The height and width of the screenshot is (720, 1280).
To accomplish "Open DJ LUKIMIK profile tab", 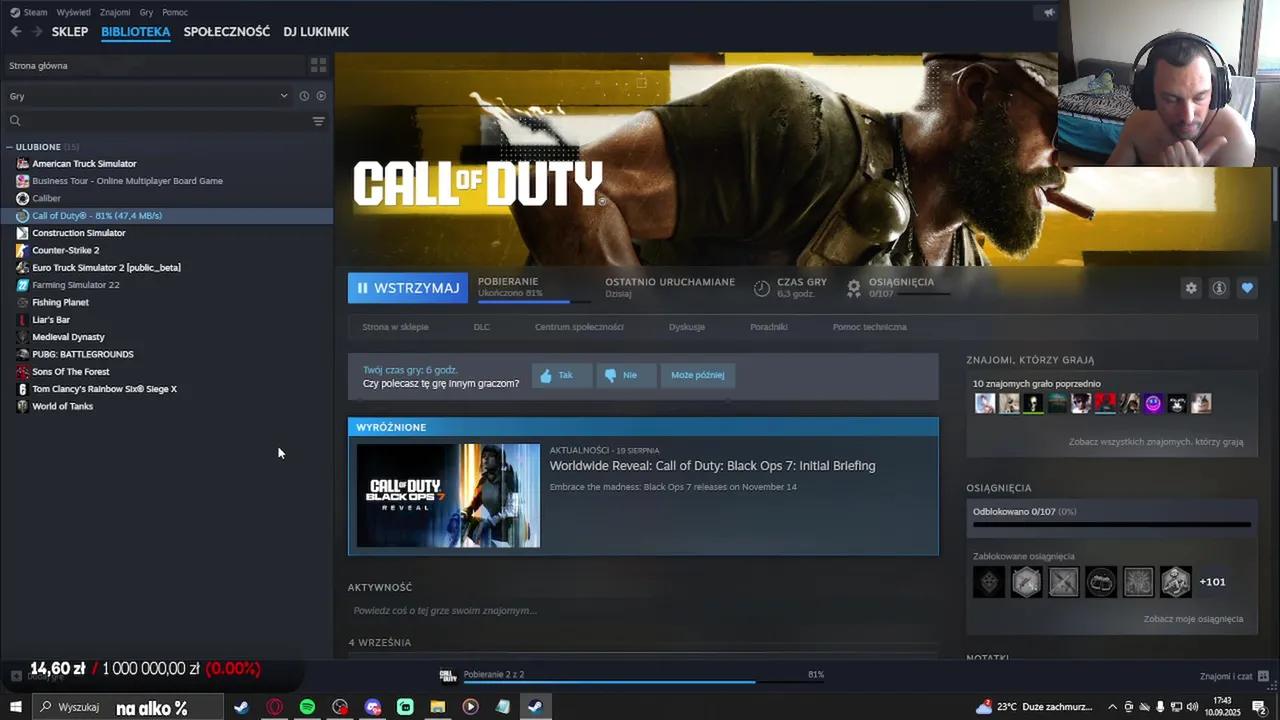I will tap(316, 32).
